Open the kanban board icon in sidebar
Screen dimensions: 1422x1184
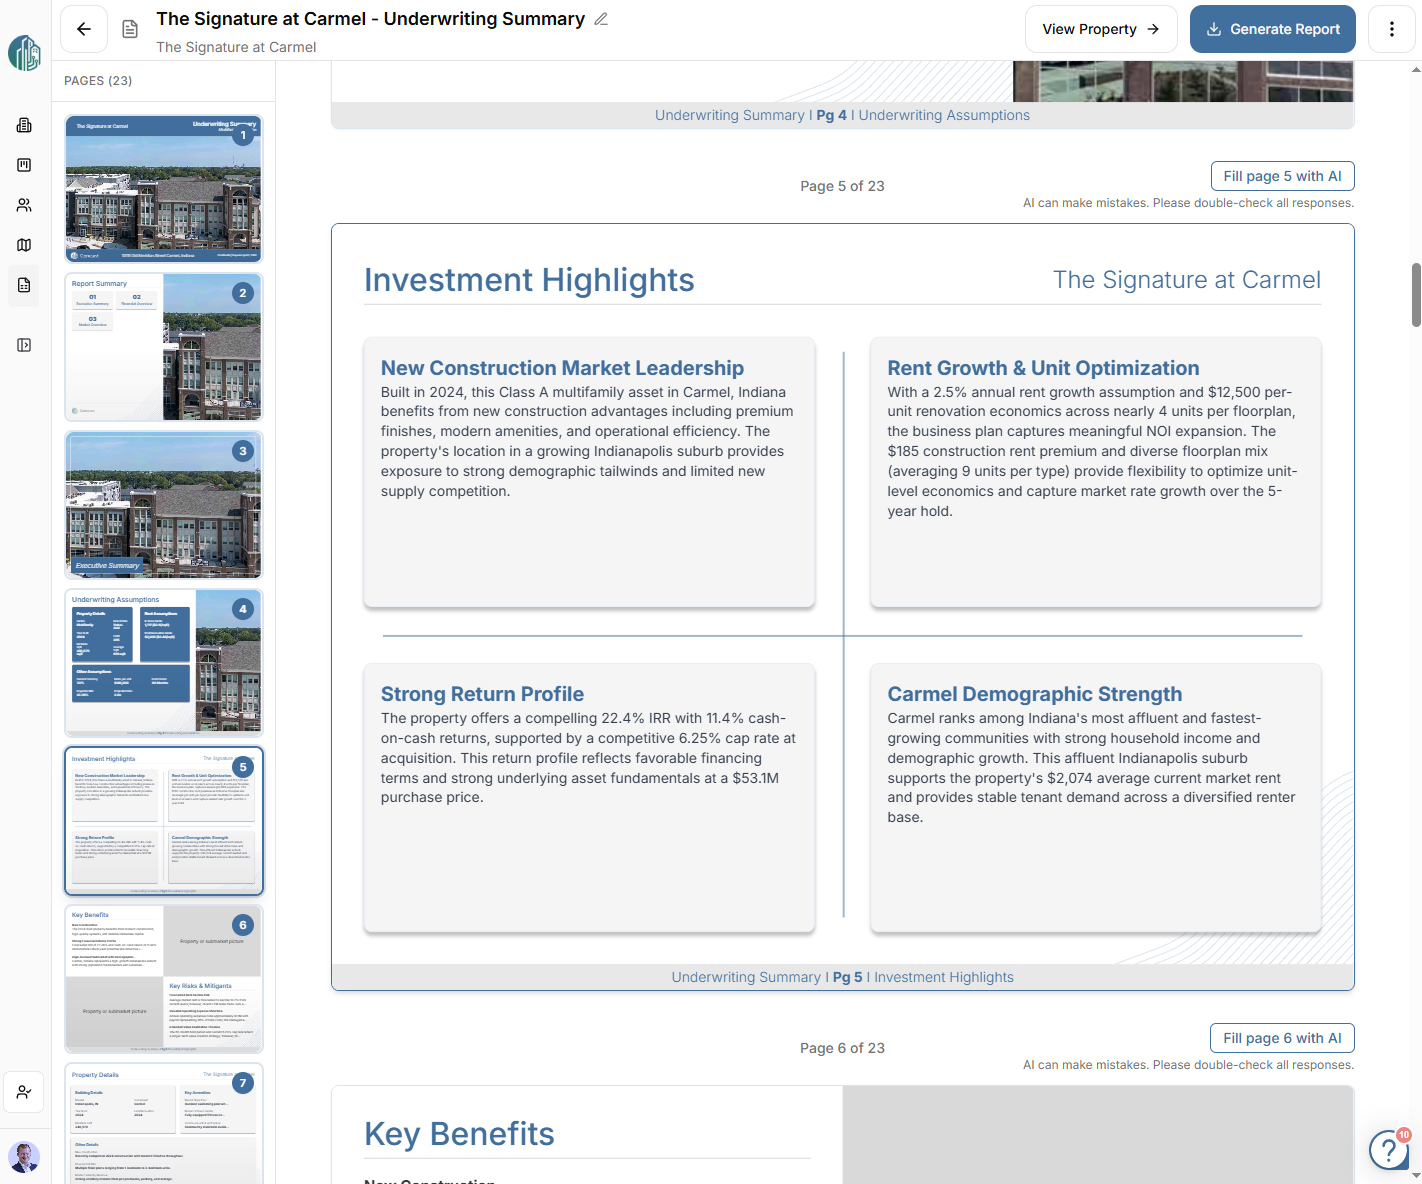tap(25, 165)
